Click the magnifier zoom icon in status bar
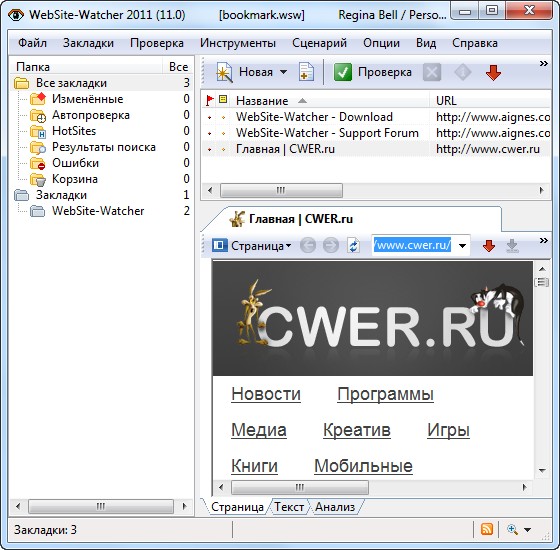 tap(512, 529)
